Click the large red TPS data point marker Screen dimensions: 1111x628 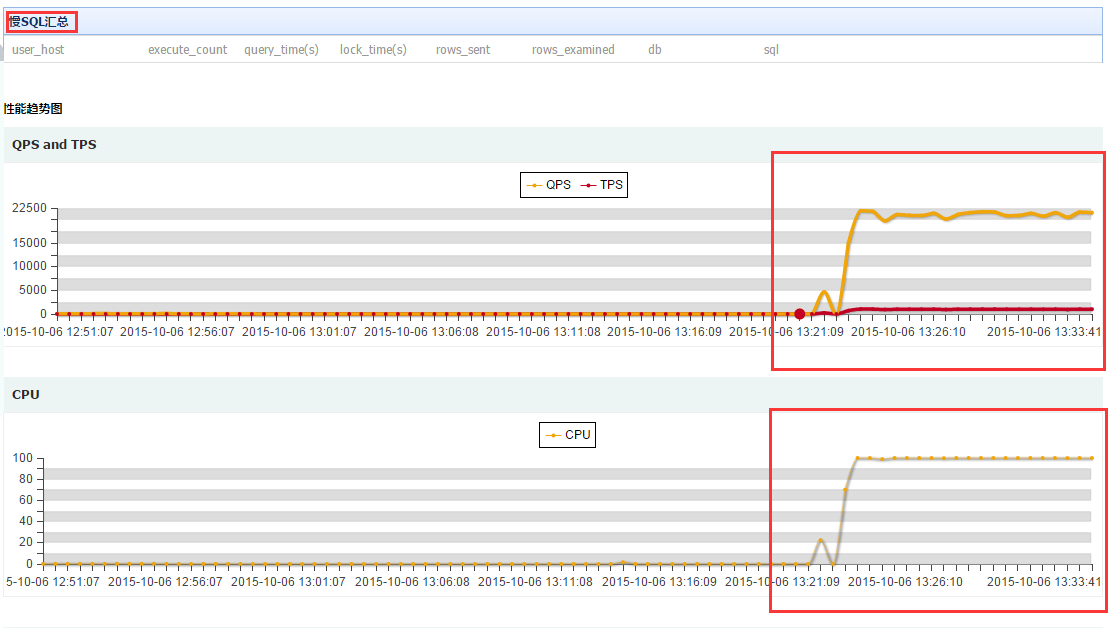(799, 314)
